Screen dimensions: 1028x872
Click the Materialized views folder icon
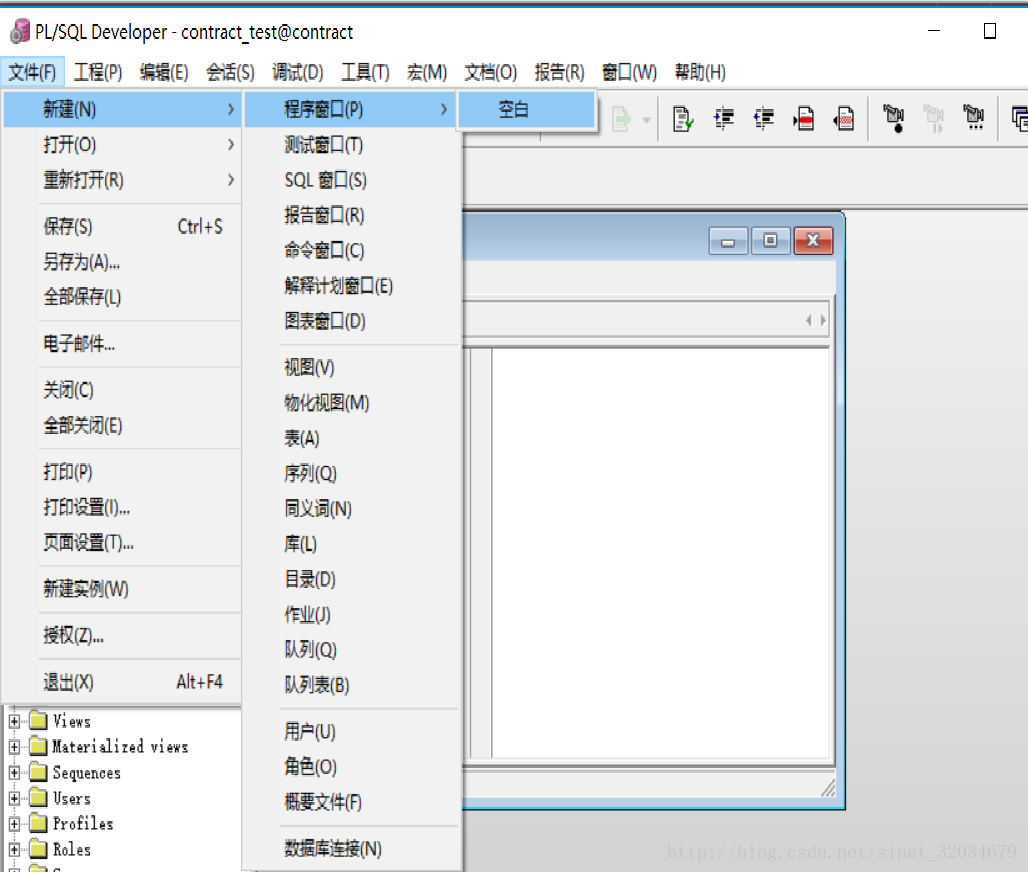click(39, 747)
